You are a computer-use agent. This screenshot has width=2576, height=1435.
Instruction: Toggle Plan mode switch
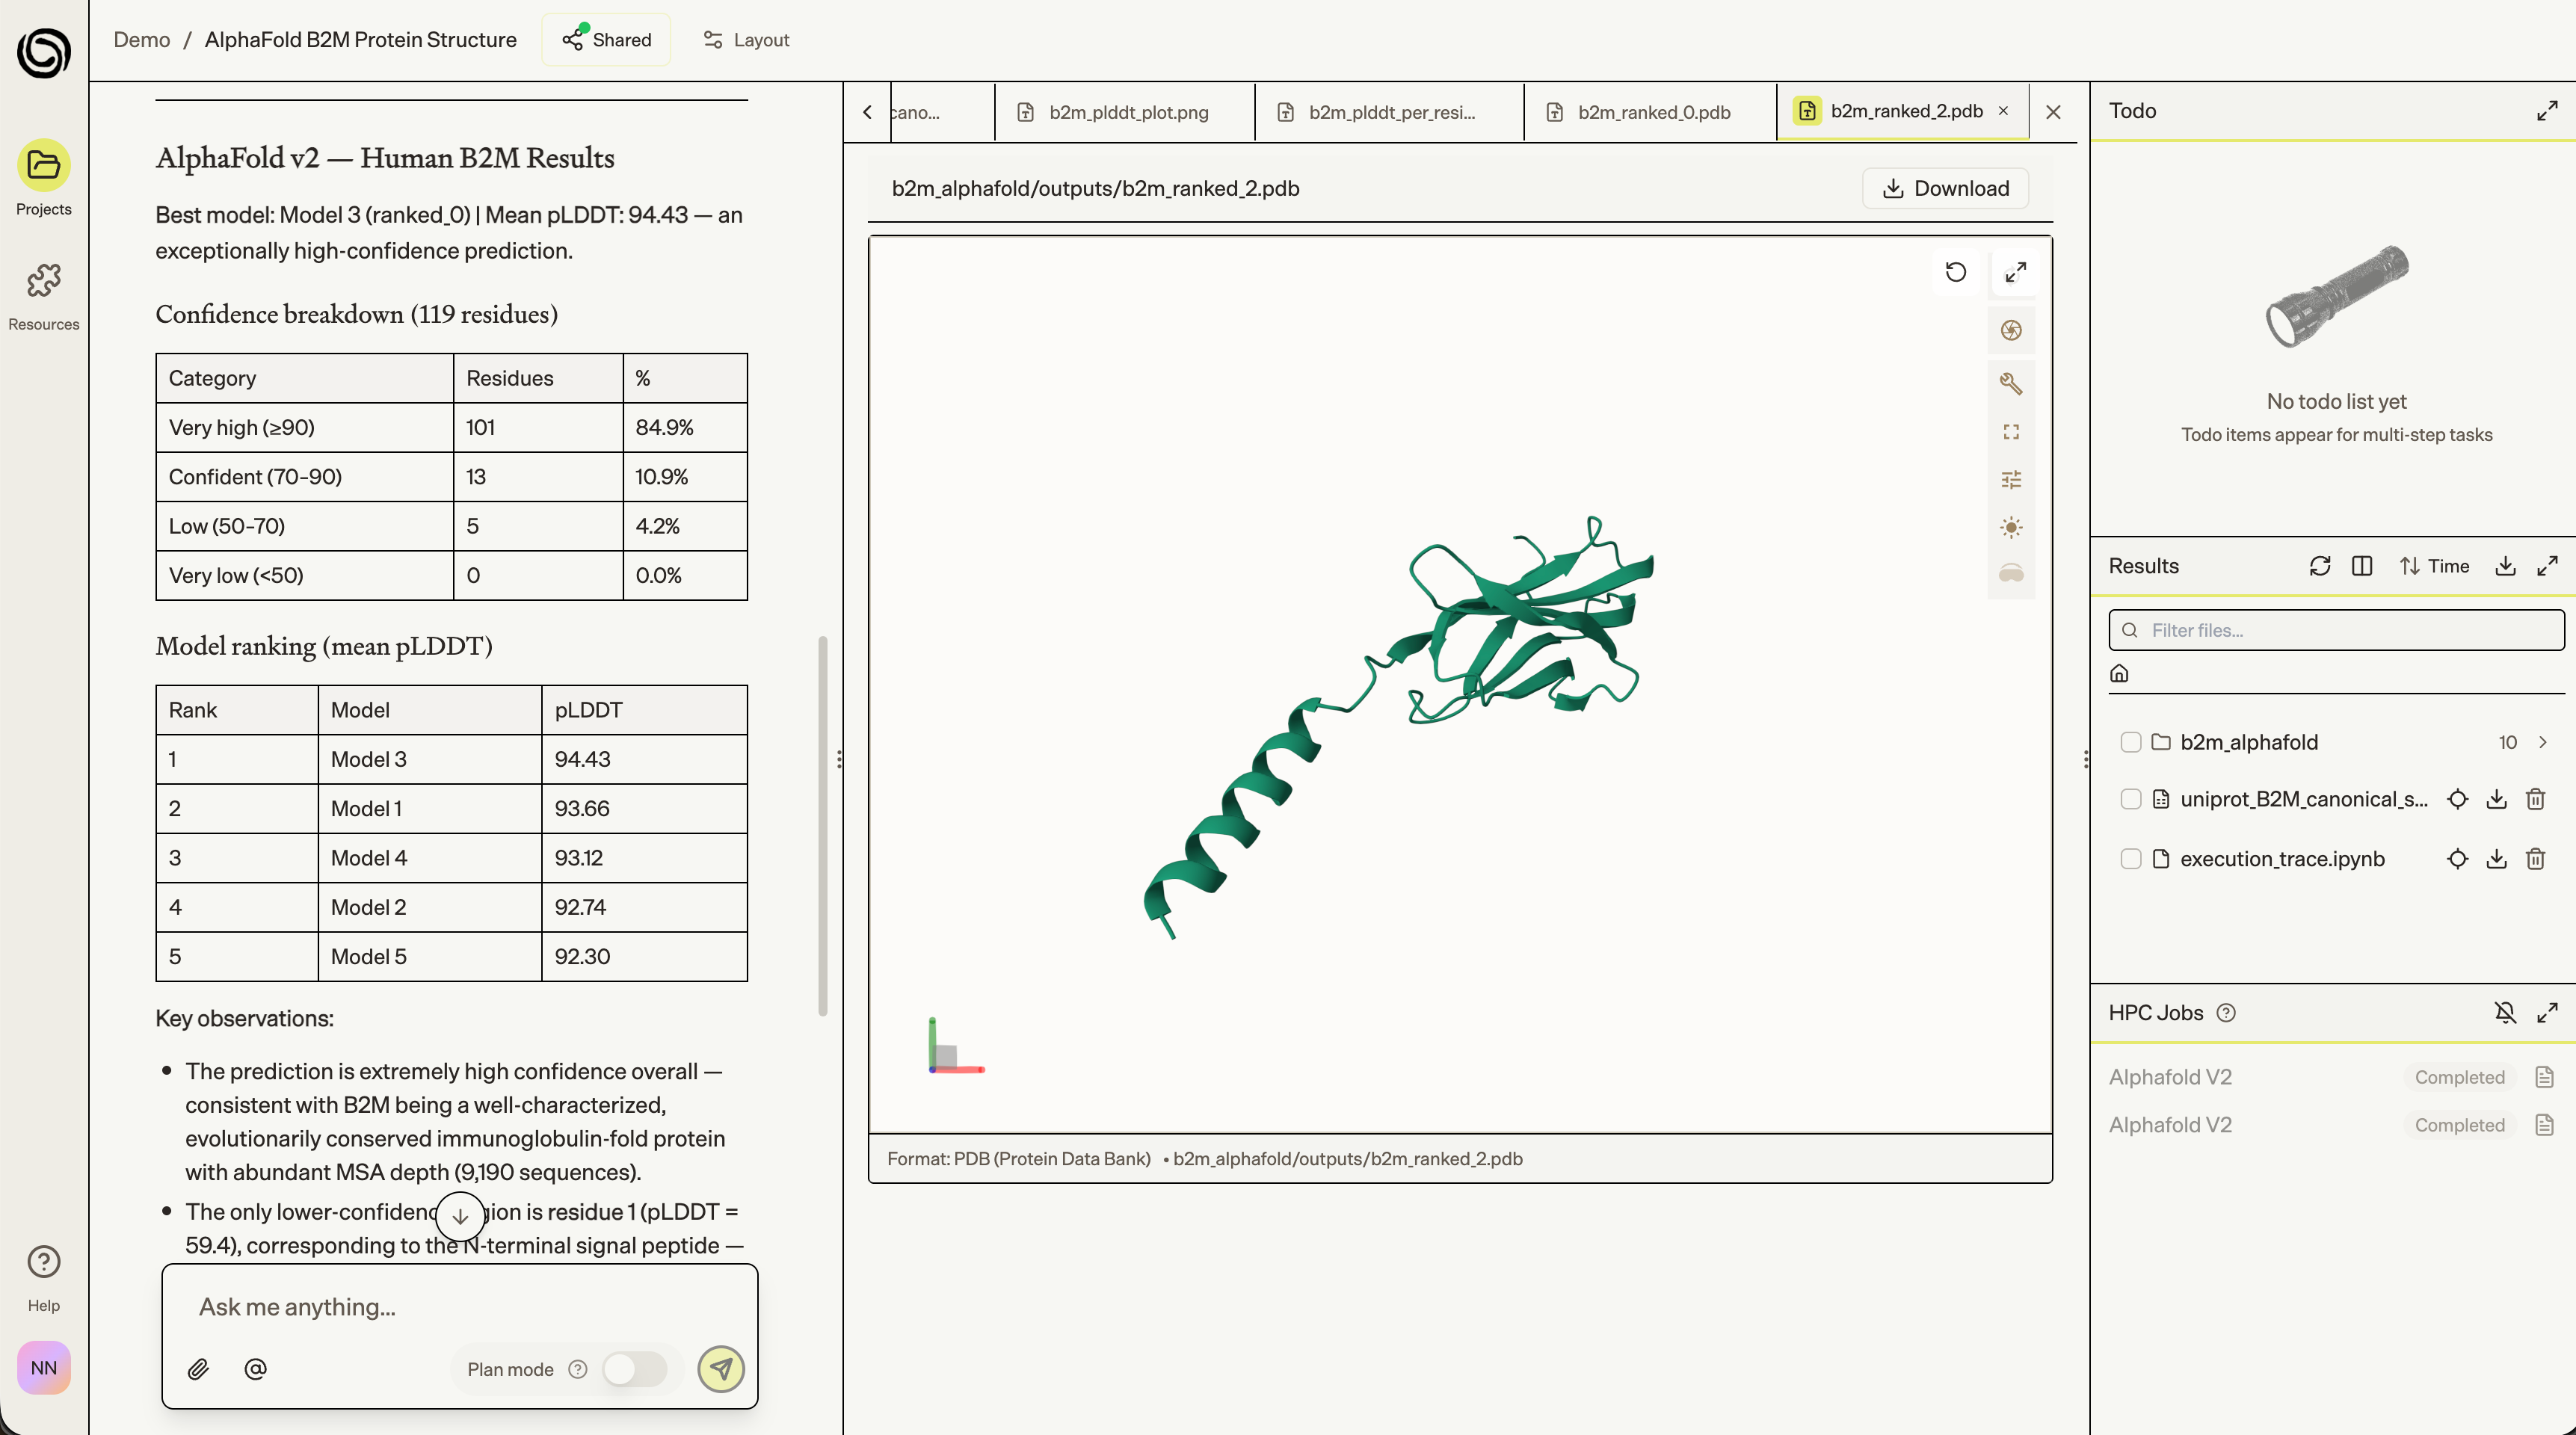tap(634, 1369)
